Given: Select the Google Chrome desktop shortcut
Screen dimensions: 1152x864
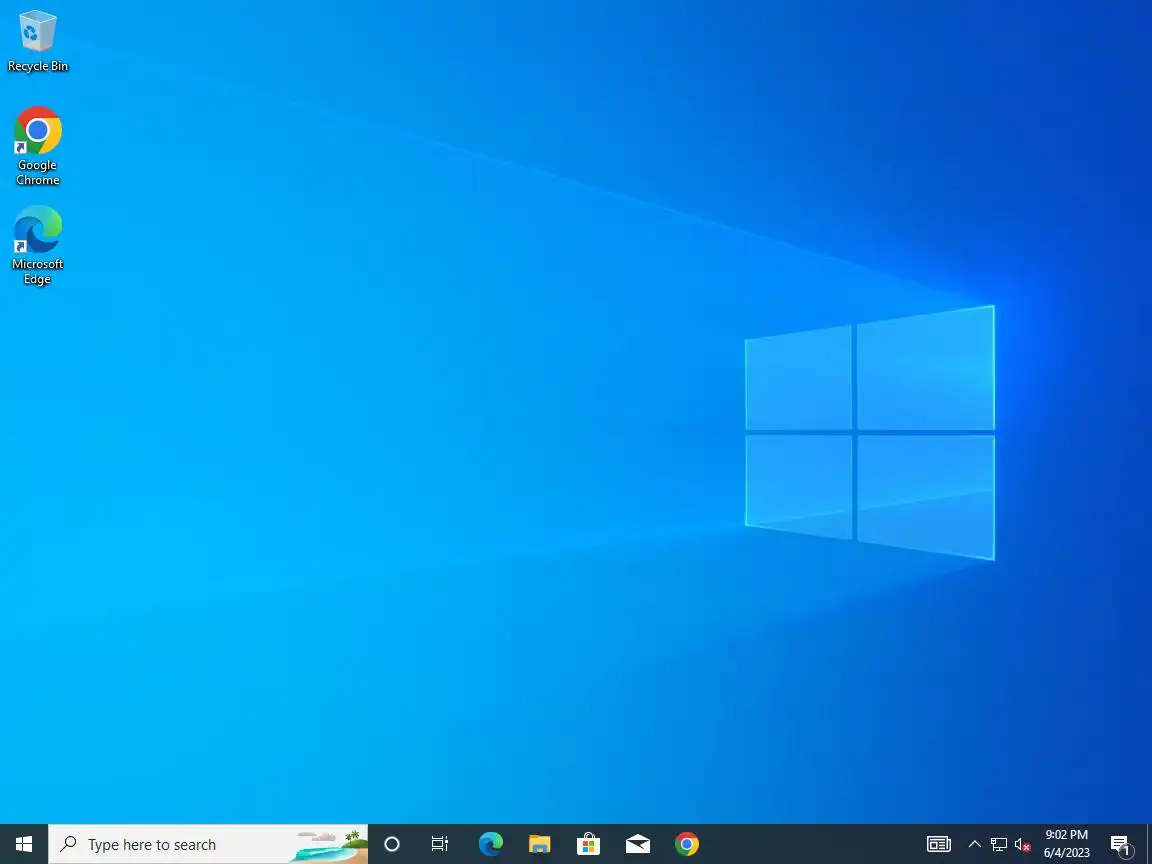Looking at the screenshot, I should [x=37, y=145].
